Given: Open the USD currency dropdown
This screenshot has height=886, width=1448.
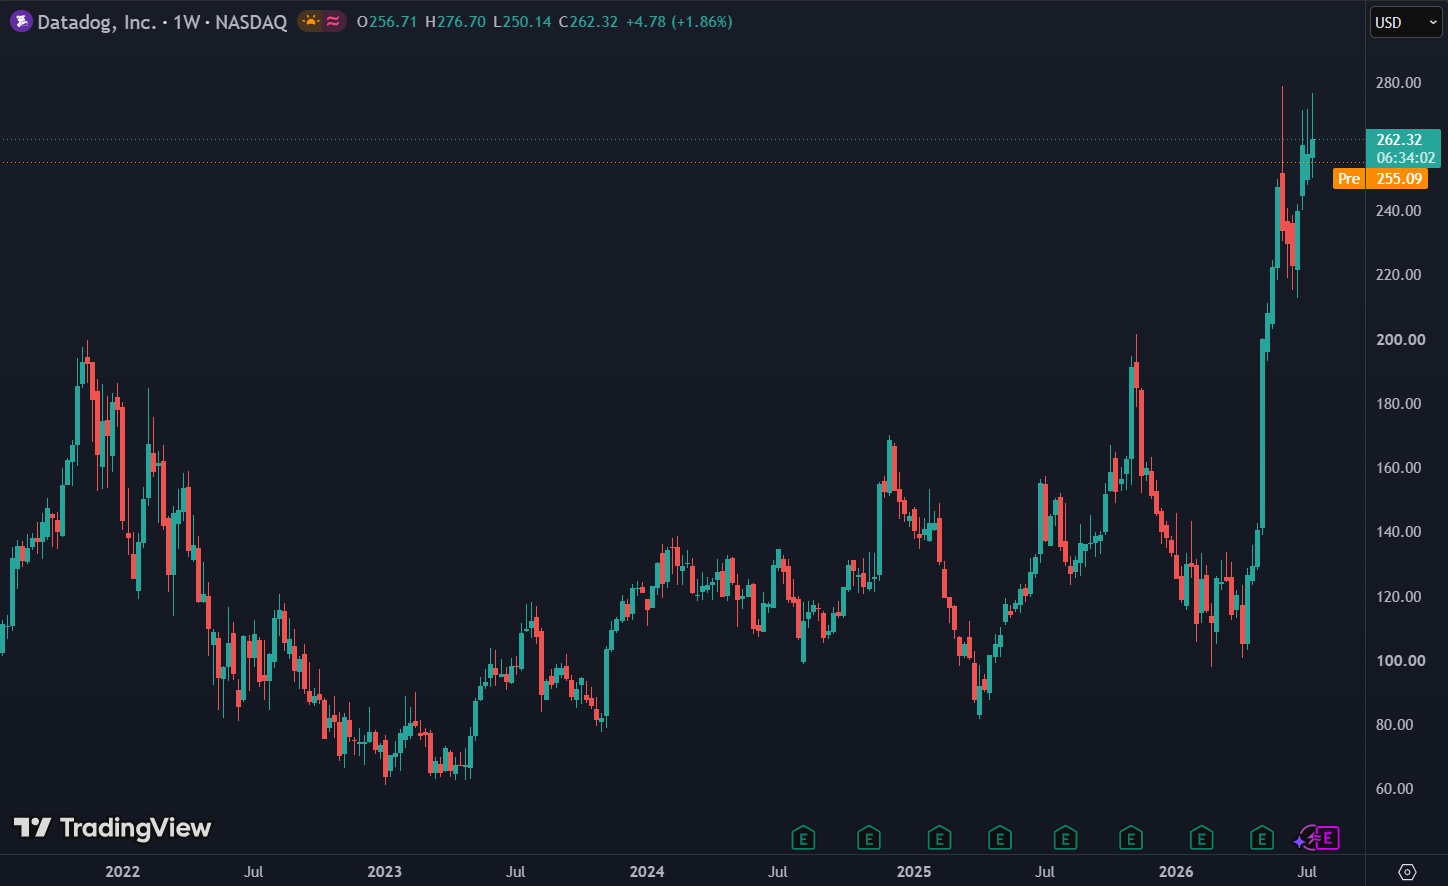Looking at the screenshot, I should pos(1405,22).
